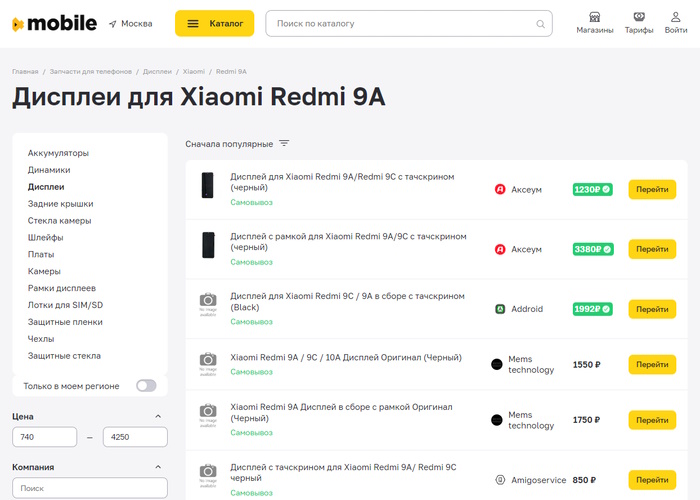Select Динамики category
This screenshot has height=500, width=700.
click(49, 170)
